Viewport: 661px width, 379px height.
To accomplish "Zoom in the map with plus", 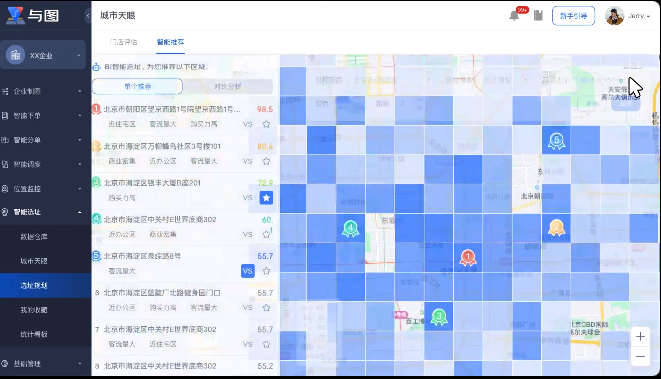I will (640, 336).
